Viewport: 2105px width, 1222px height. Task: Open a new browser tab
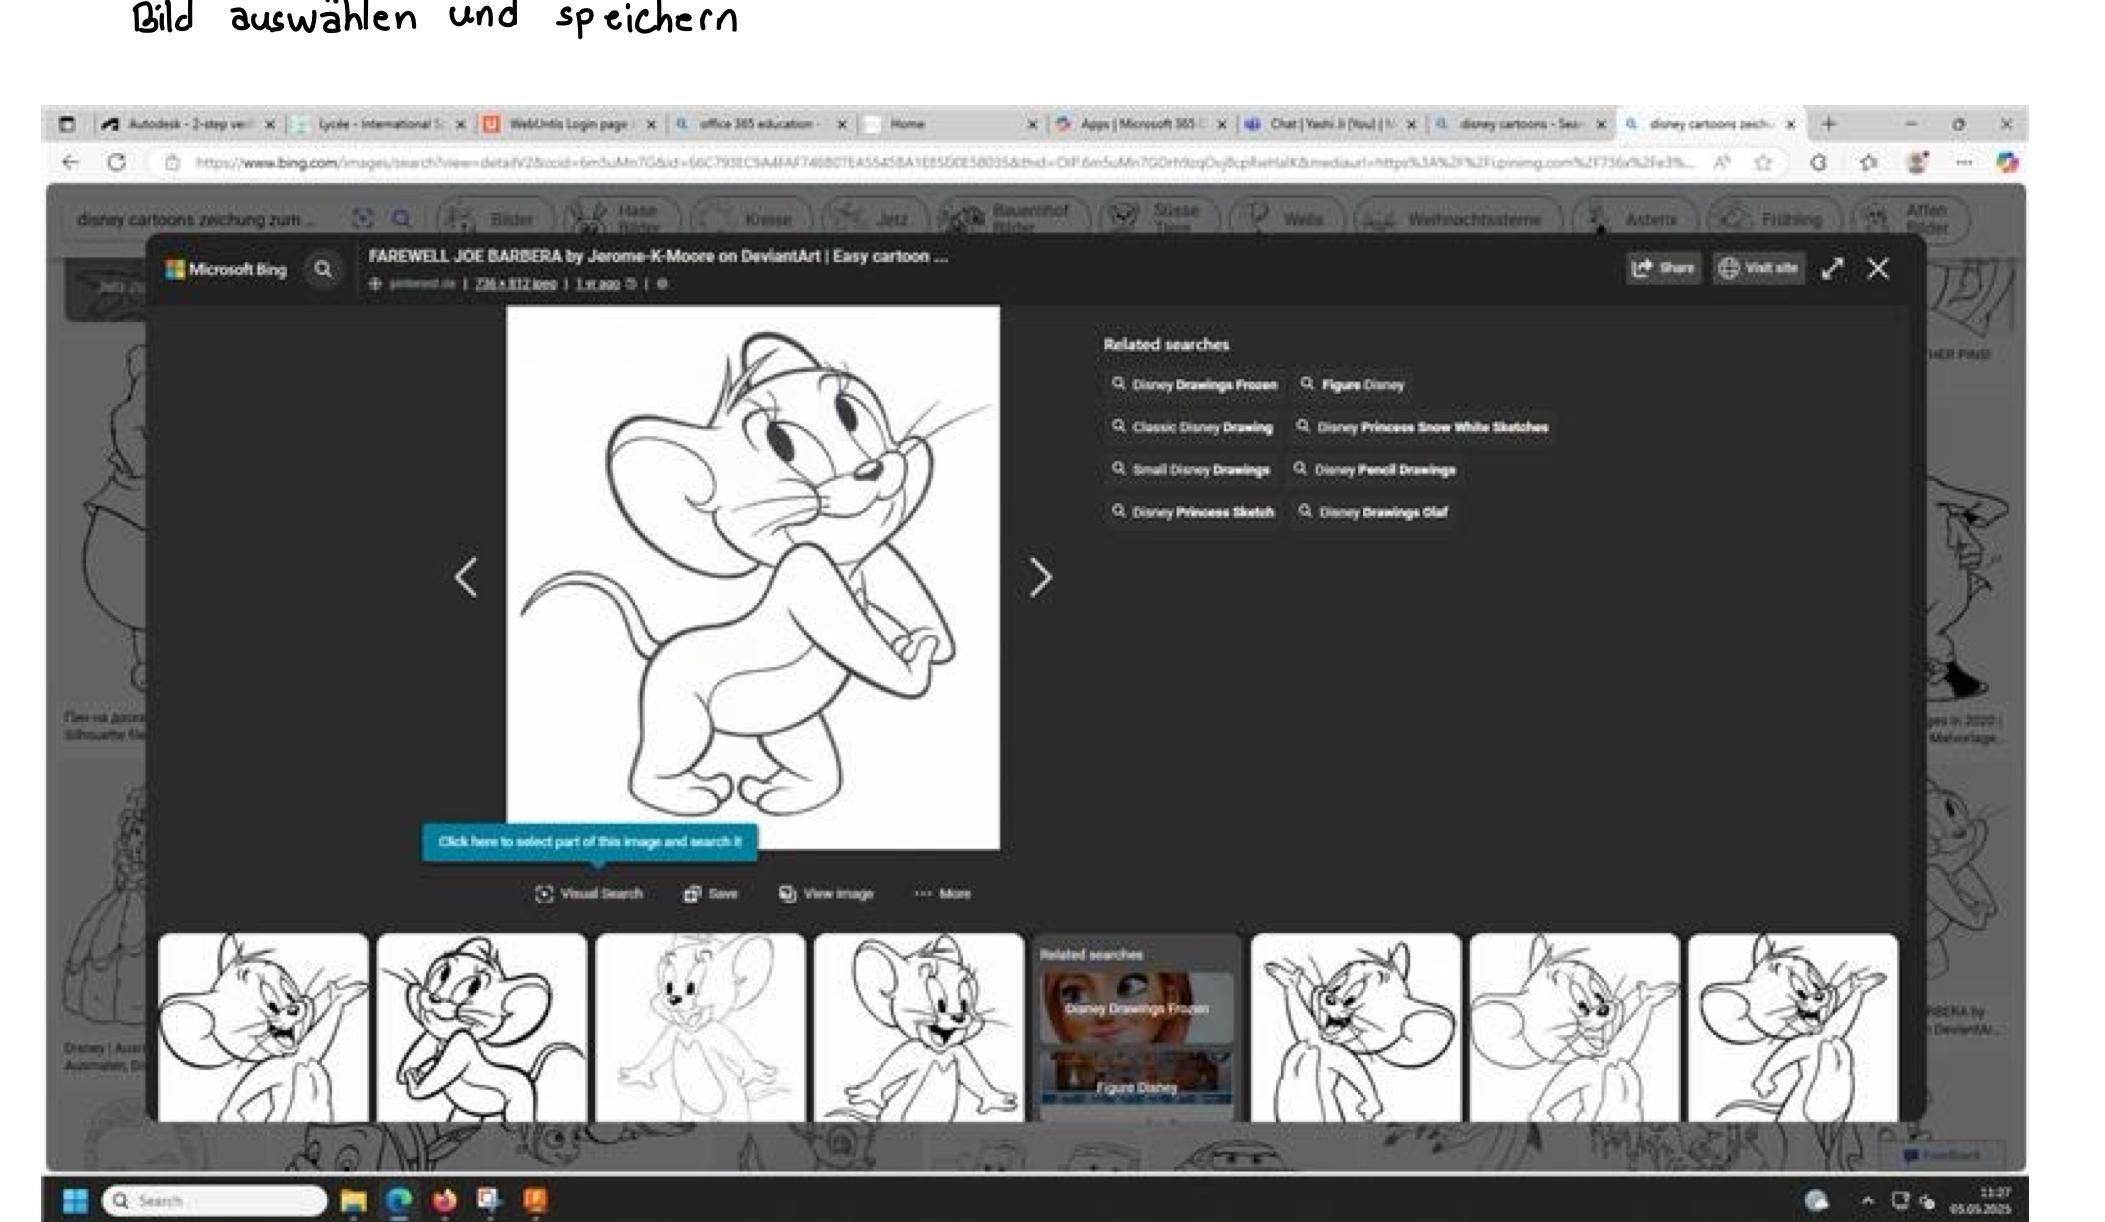point(1828,124)
